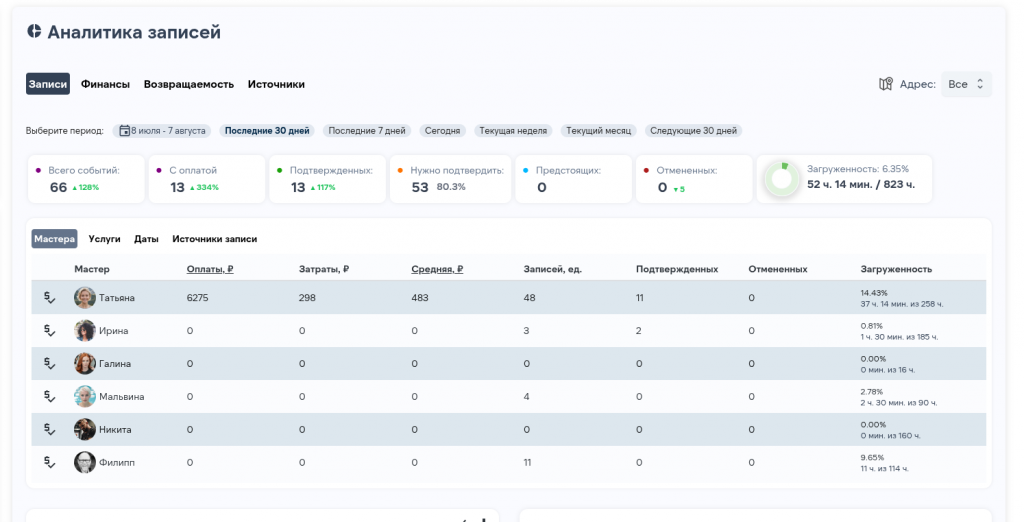
Task: Click the map icon beside Адрес
Action: 885,84
